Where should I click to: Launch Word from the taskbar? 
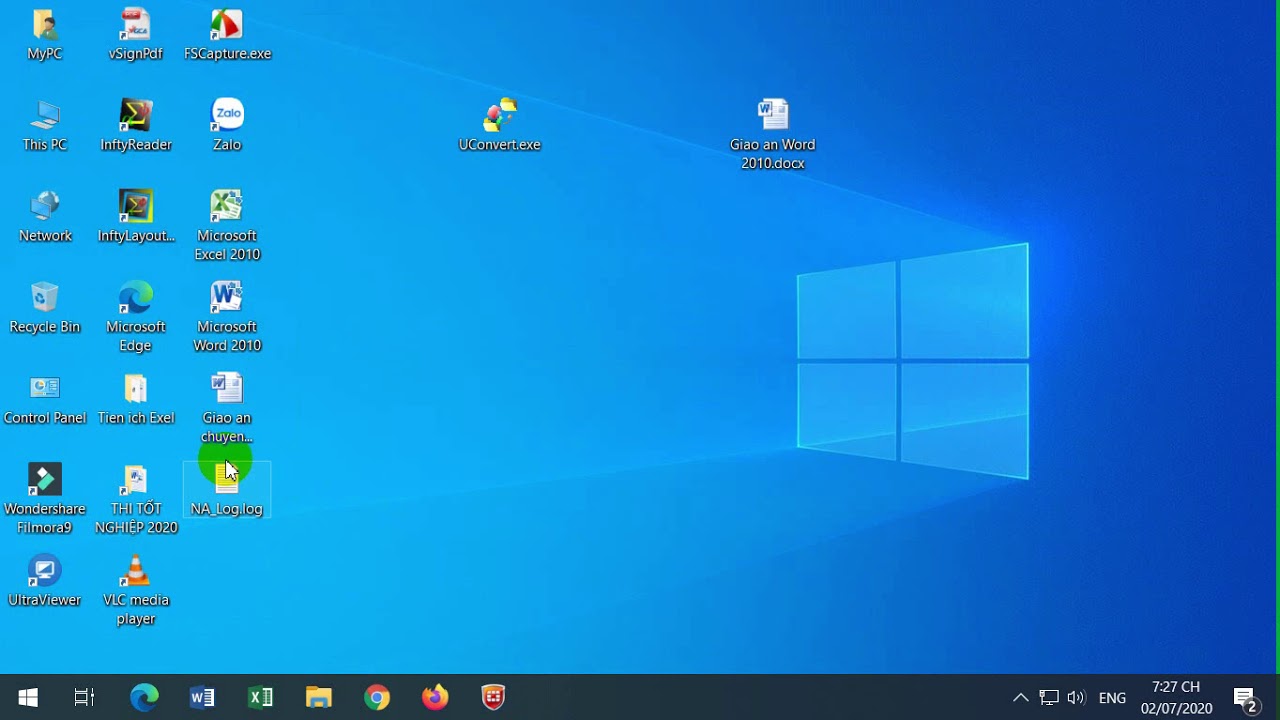[x=202, y=697]
